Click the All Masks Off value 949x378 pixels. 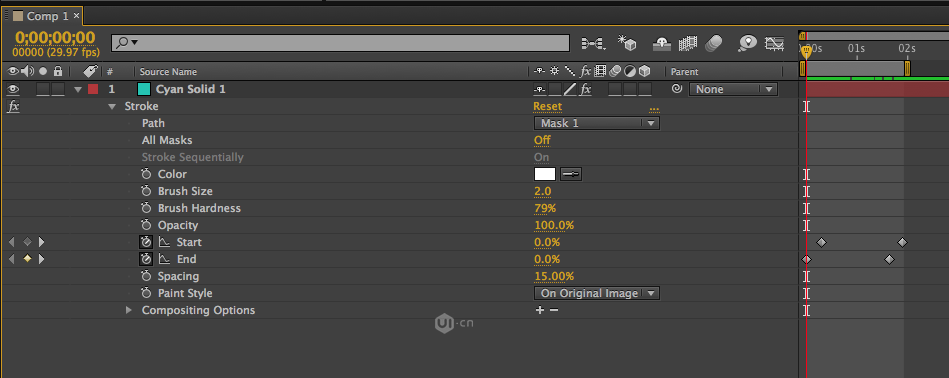click(x=542, y=140)
